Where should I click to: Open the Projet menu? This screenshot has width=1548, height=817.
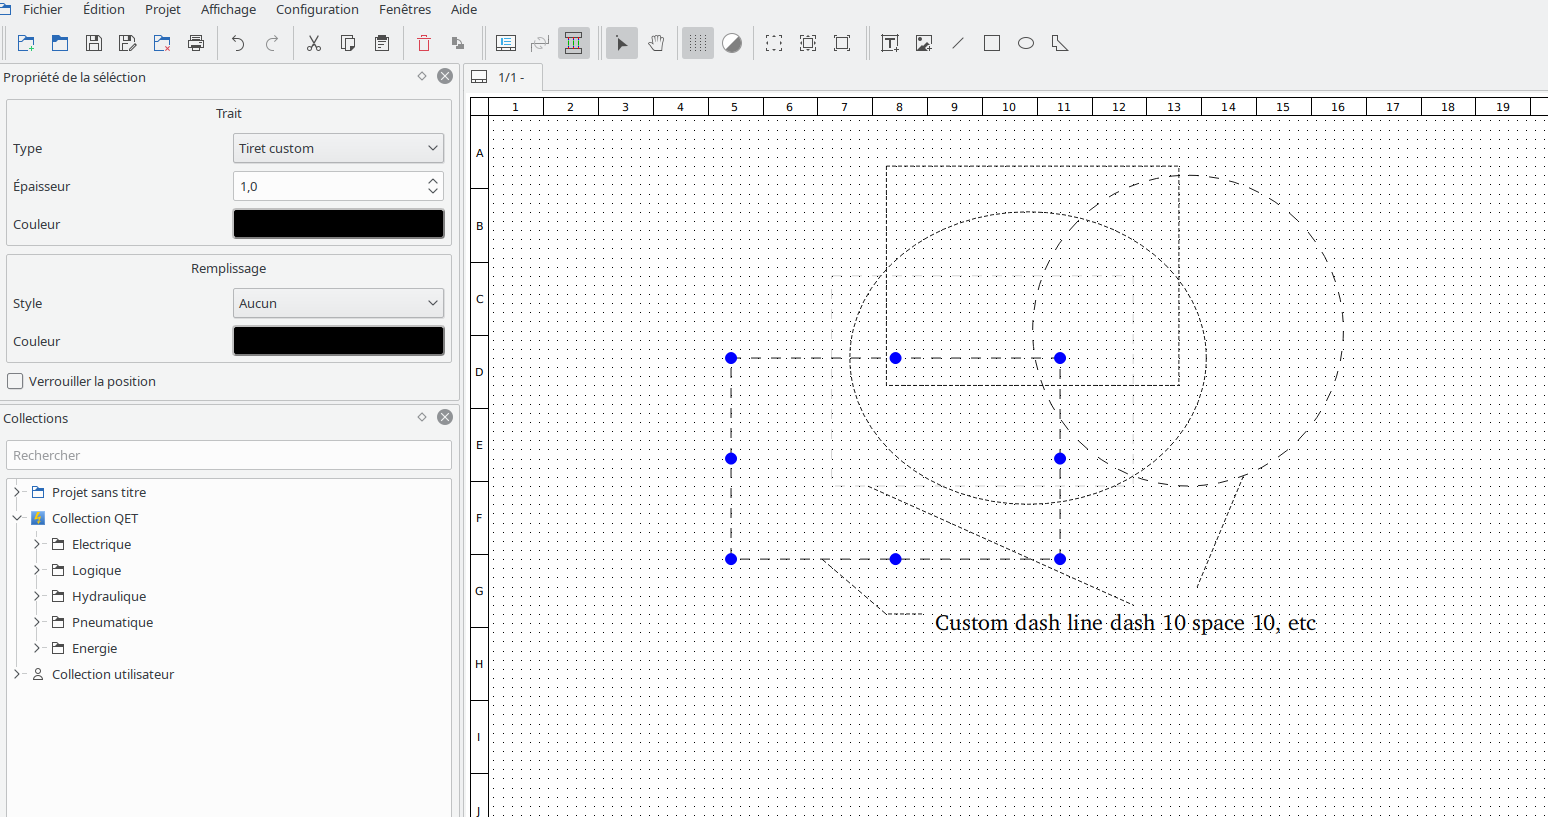click(x=163, y=9)
